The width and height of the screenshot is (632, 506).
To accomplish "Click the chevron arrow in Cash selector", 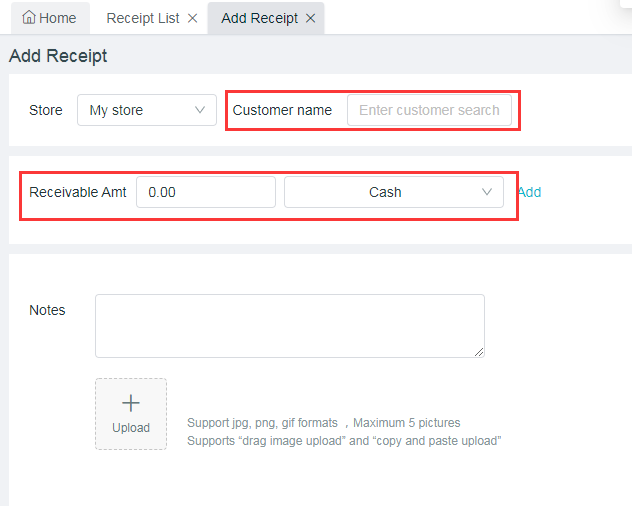I will click(x=487, y=192).
